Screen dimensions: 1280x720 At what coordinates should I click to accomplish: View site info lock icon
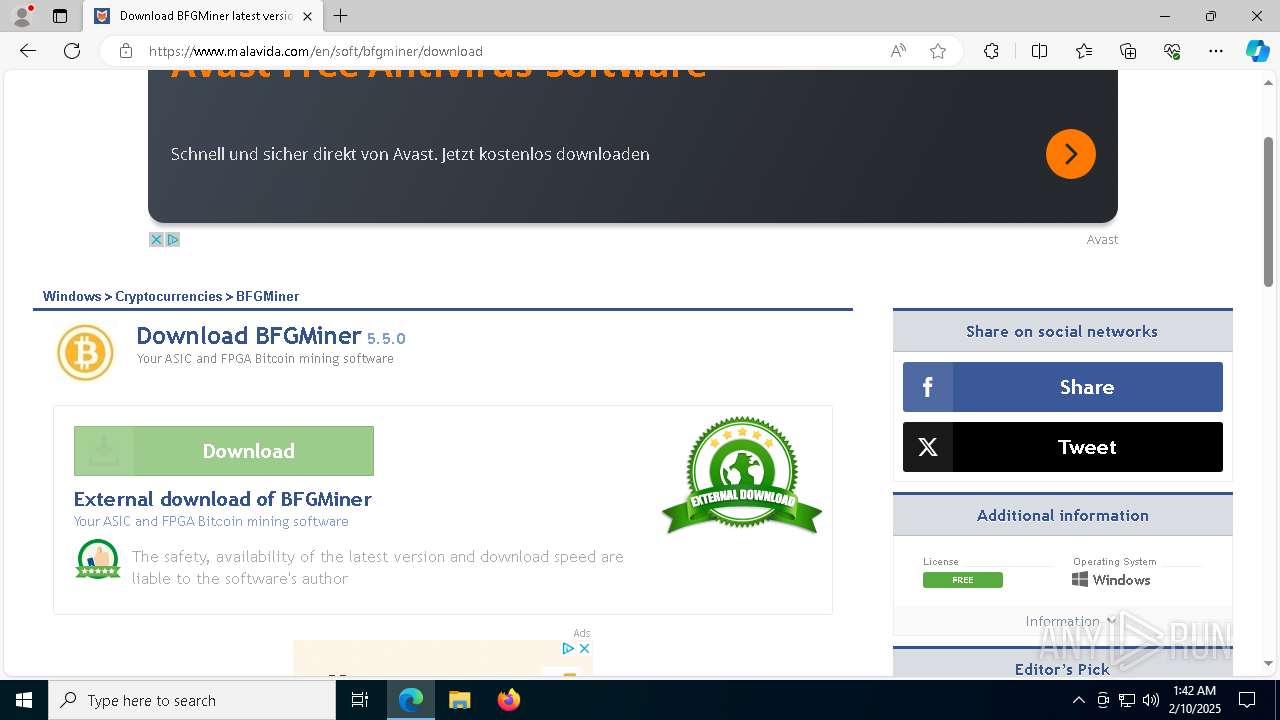(x=126, y=51)
